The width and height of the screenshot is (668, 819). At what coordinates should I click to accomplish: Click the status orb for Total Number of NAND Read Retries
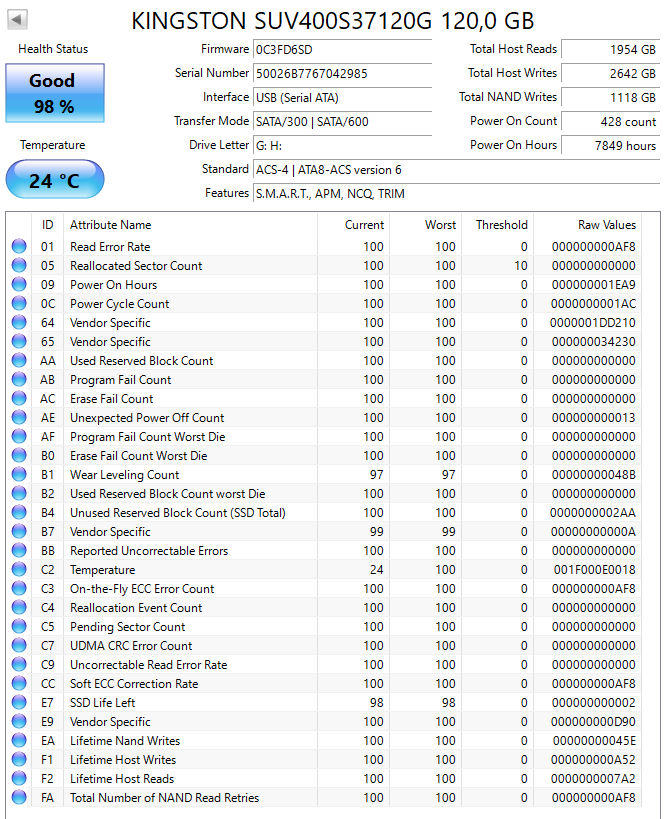coord(19,798)
